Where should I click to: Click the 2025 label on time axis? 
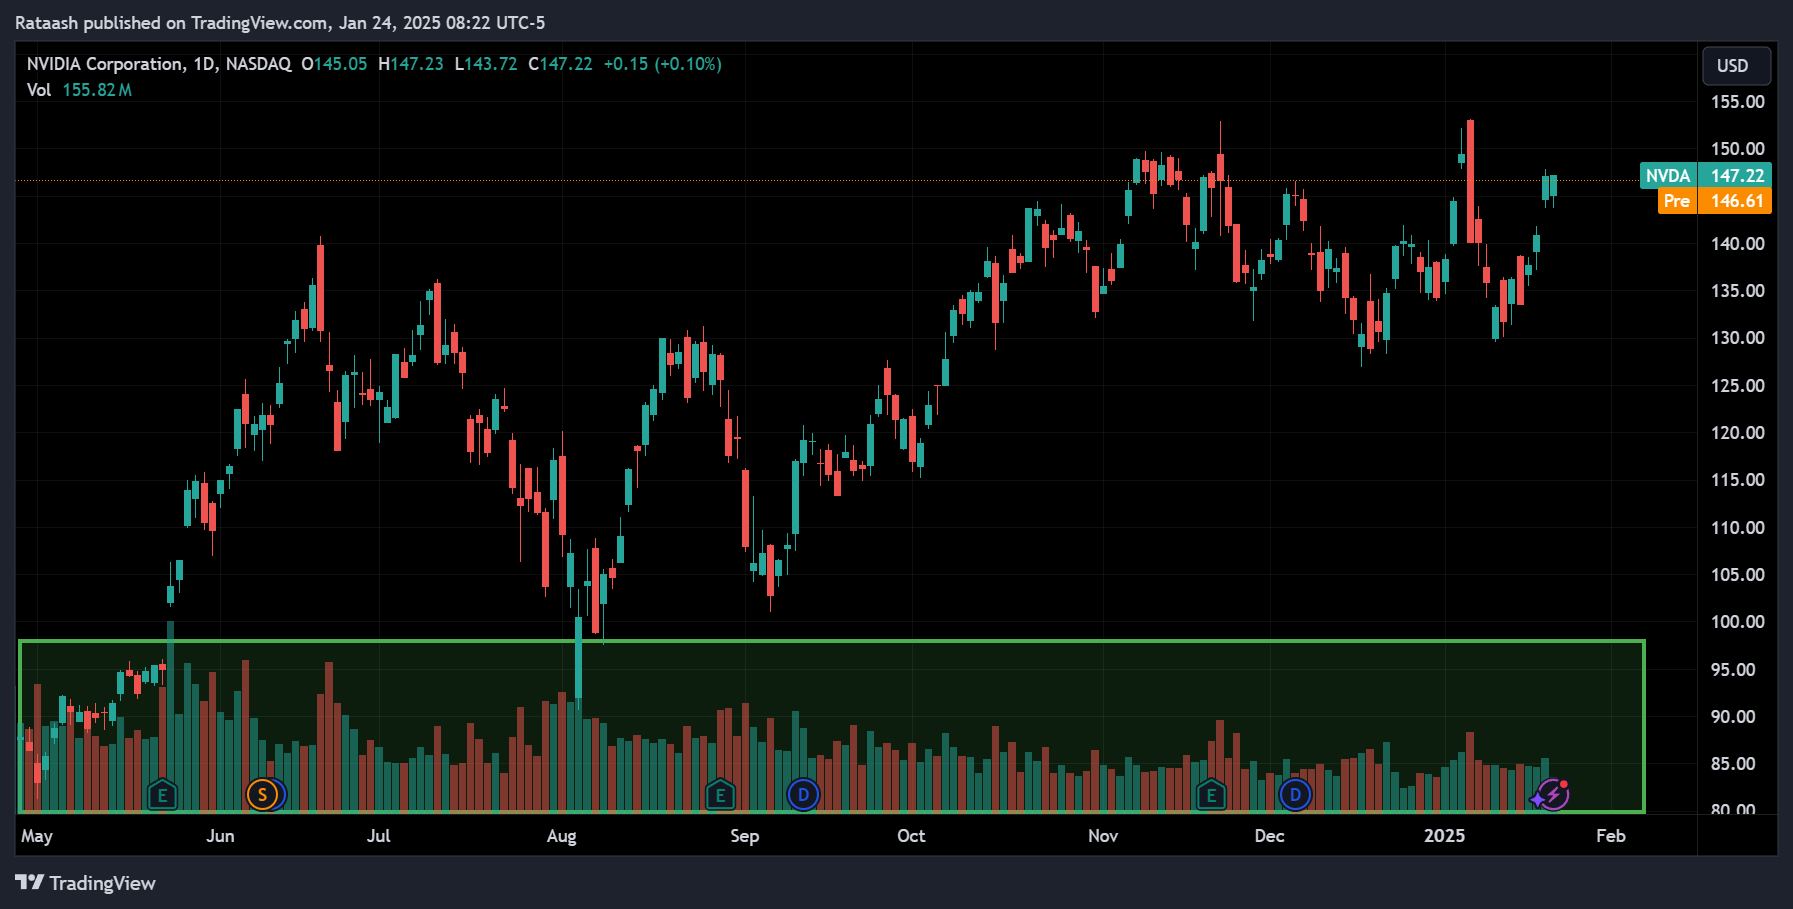point(1444,836)
